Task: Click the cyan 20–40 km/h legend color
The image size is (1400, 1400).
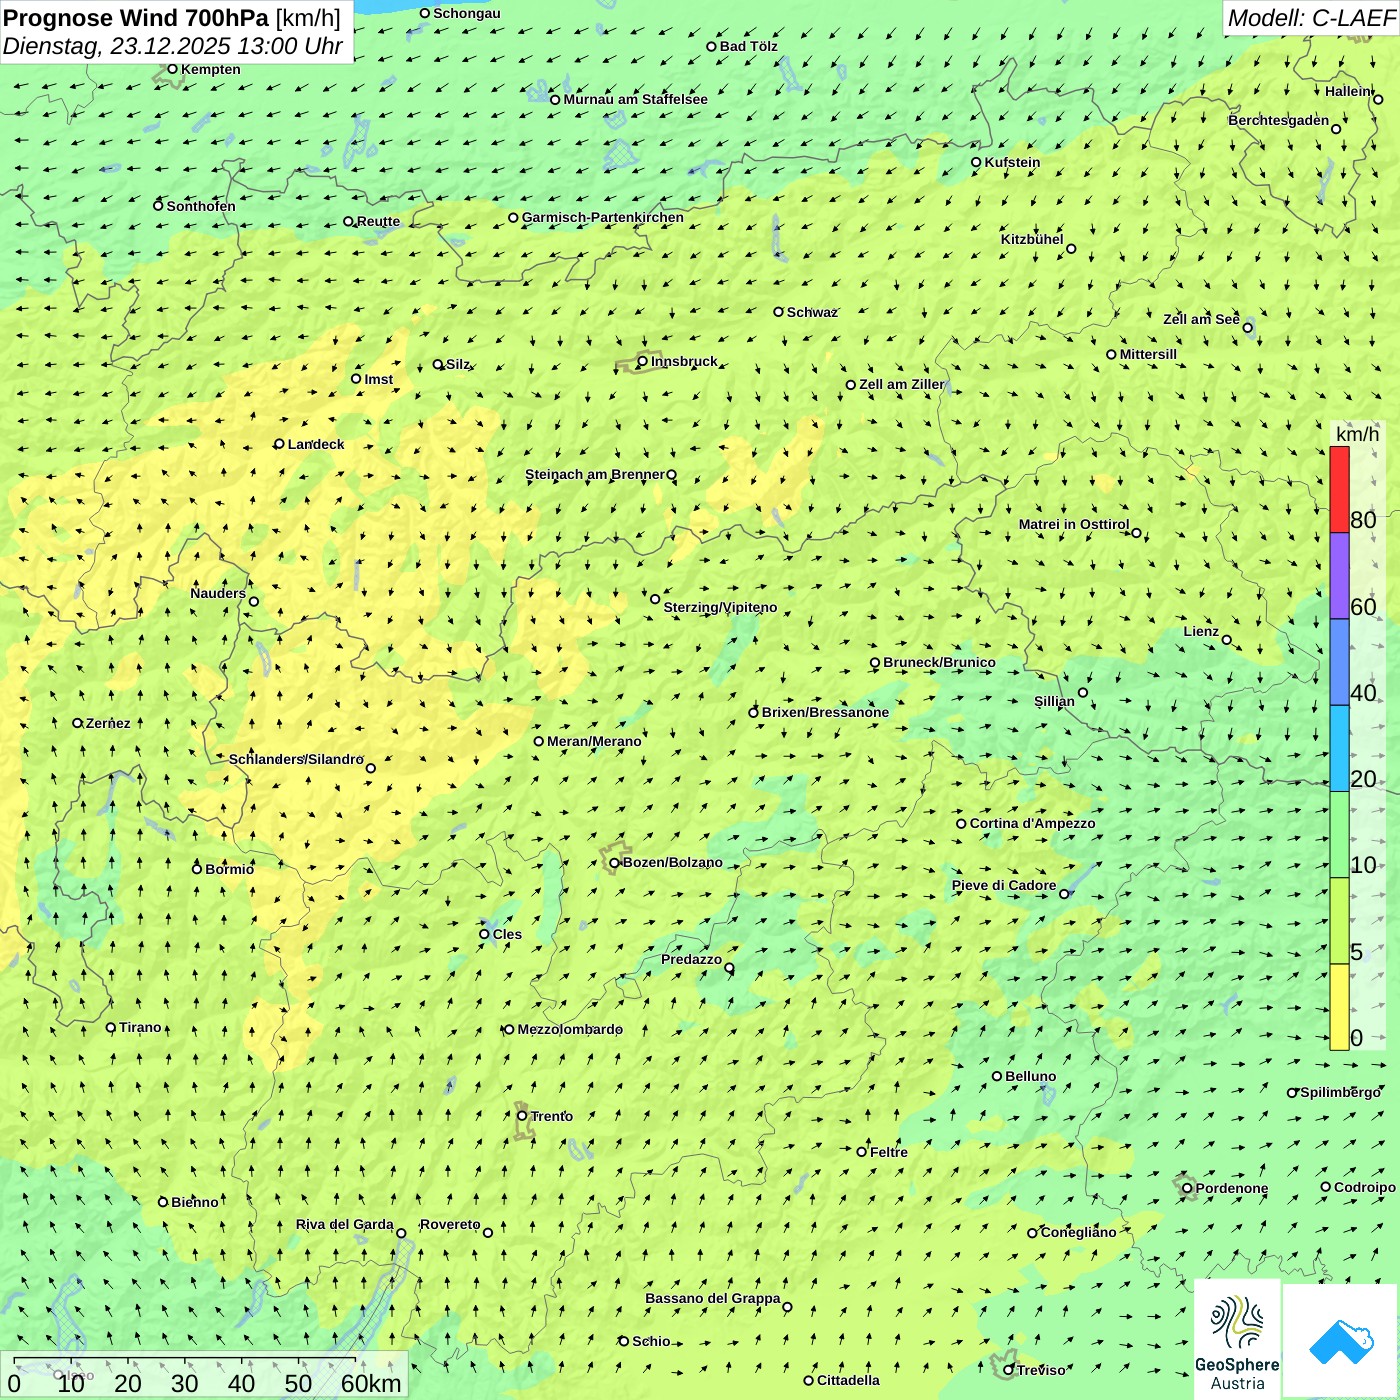Action: (x=1339, y=749)
